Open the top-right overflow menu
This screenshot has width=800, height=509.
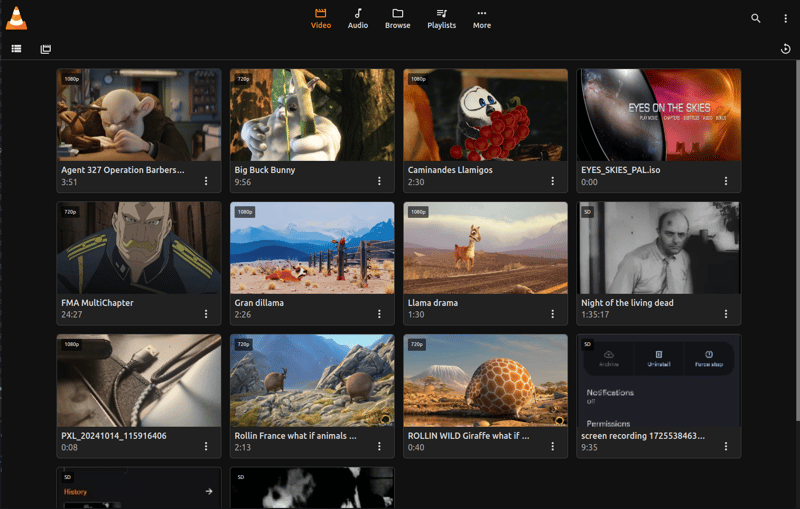point(785,18)
